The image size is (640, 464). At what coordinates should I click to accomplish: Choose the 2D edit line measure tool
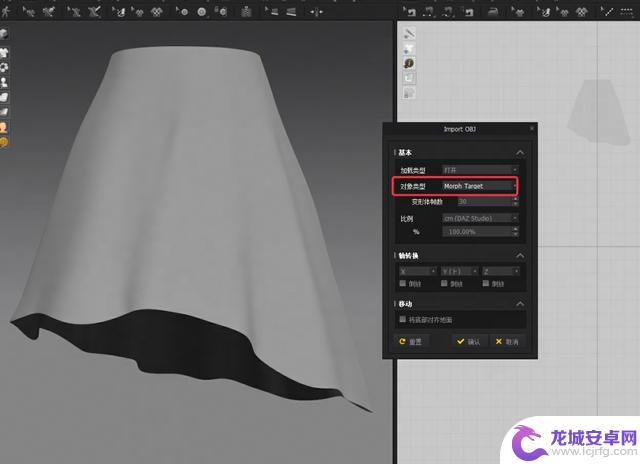607,12
